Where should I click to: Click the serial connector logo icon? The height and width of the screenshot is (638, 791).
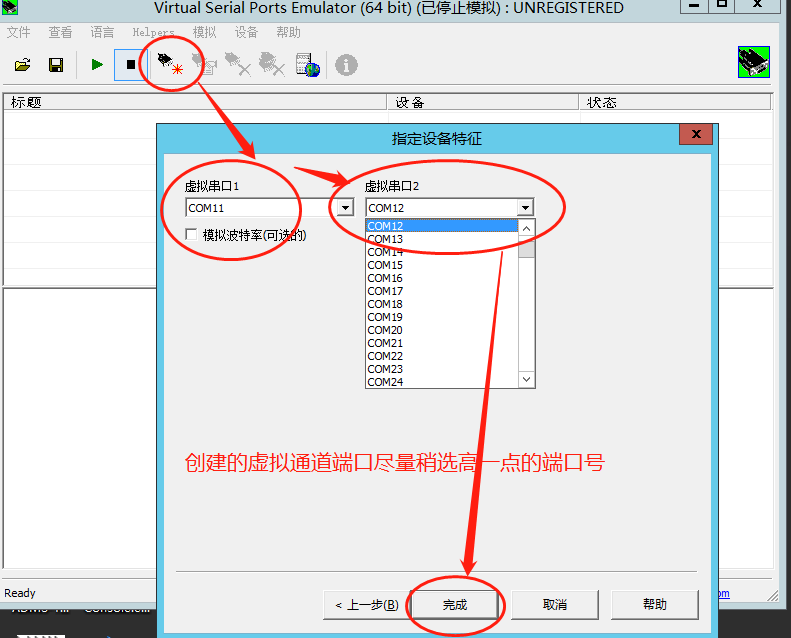[x=754, y=62]
